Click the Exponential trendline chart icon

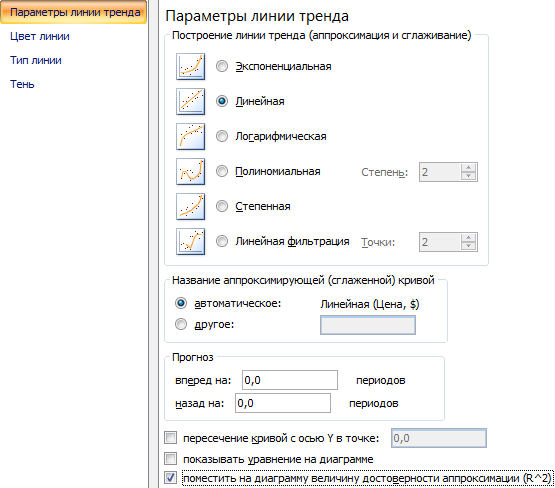(x=190, y=67)
